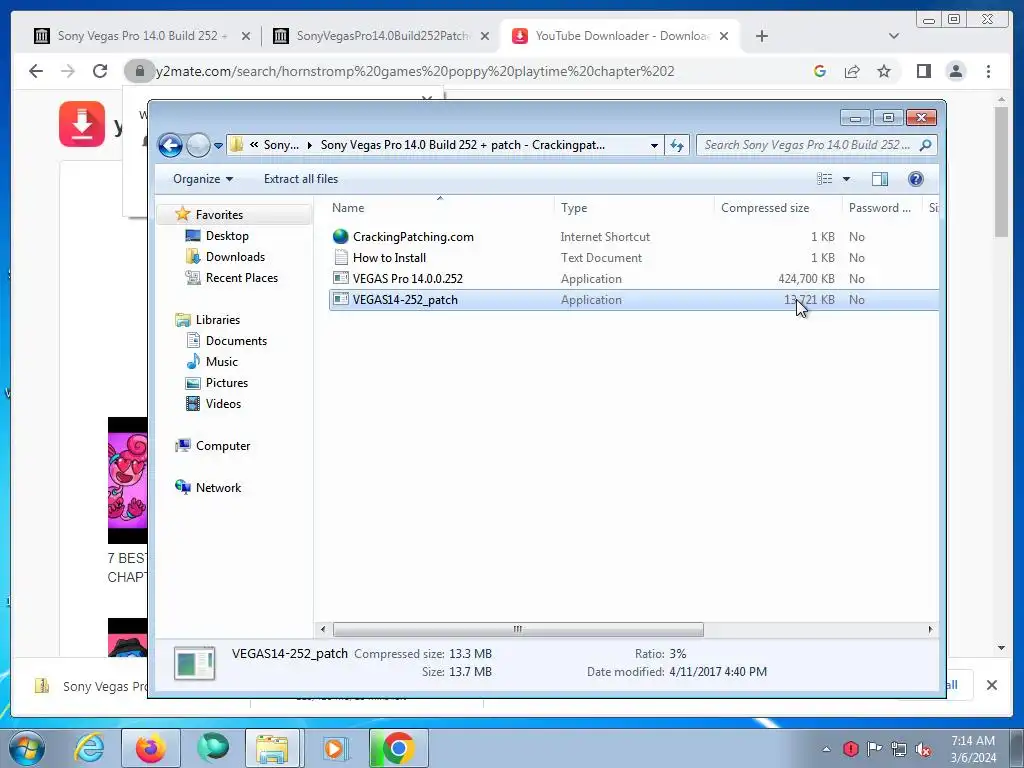Change the view with the views icon
Image resolution: width=1024 pixels, height=768 pixels.
tap(825, 179)
